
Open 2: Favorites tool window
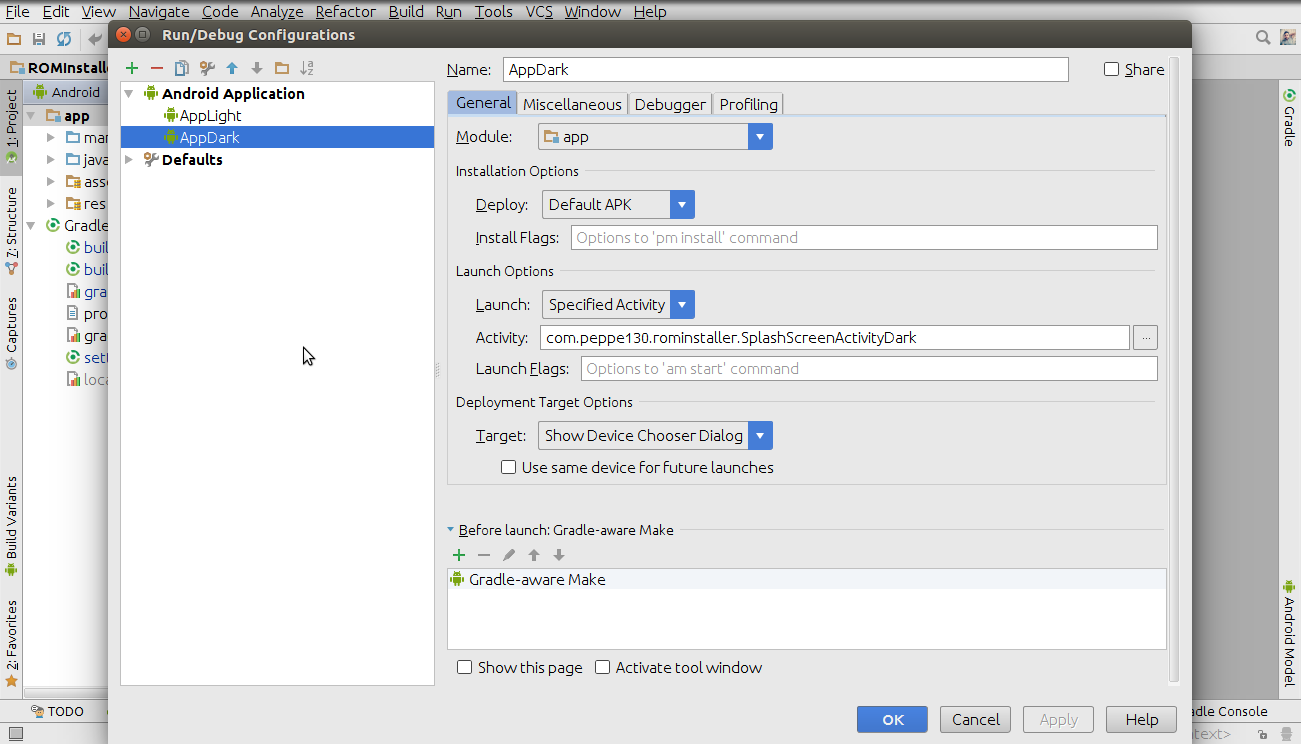[x=12, y=644]
